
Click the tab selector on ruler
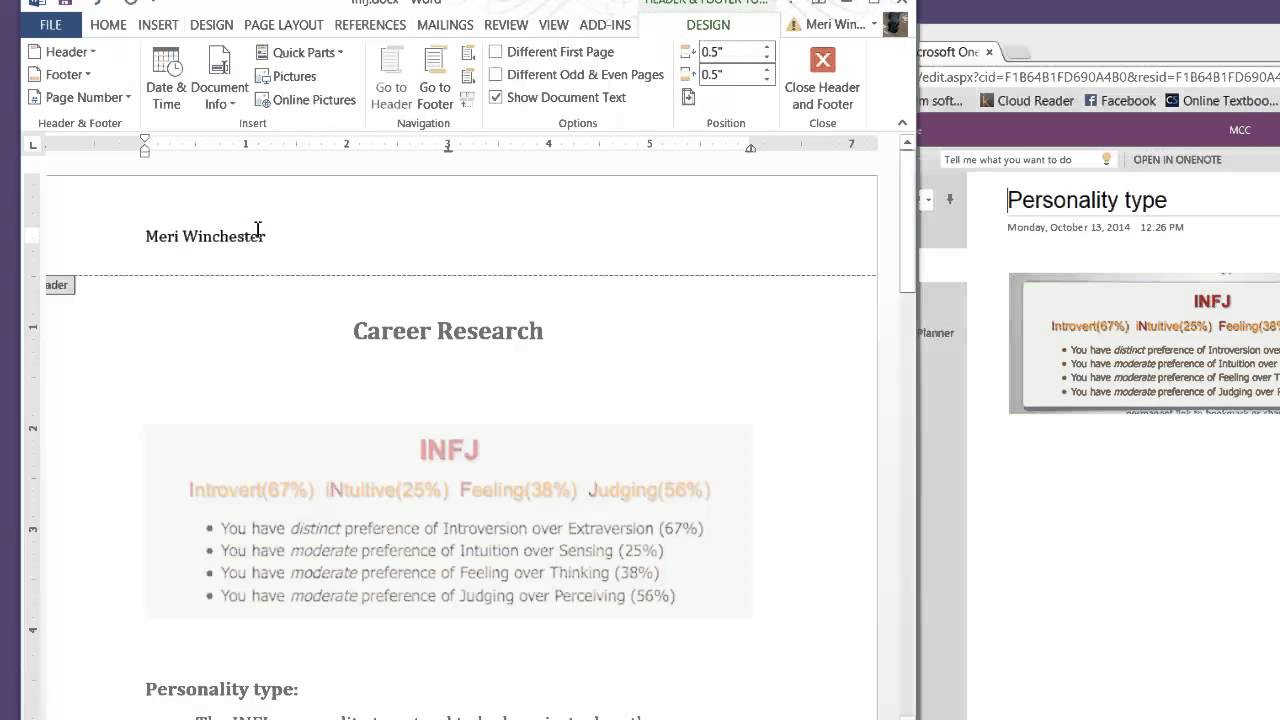click(x=33, y=145)
